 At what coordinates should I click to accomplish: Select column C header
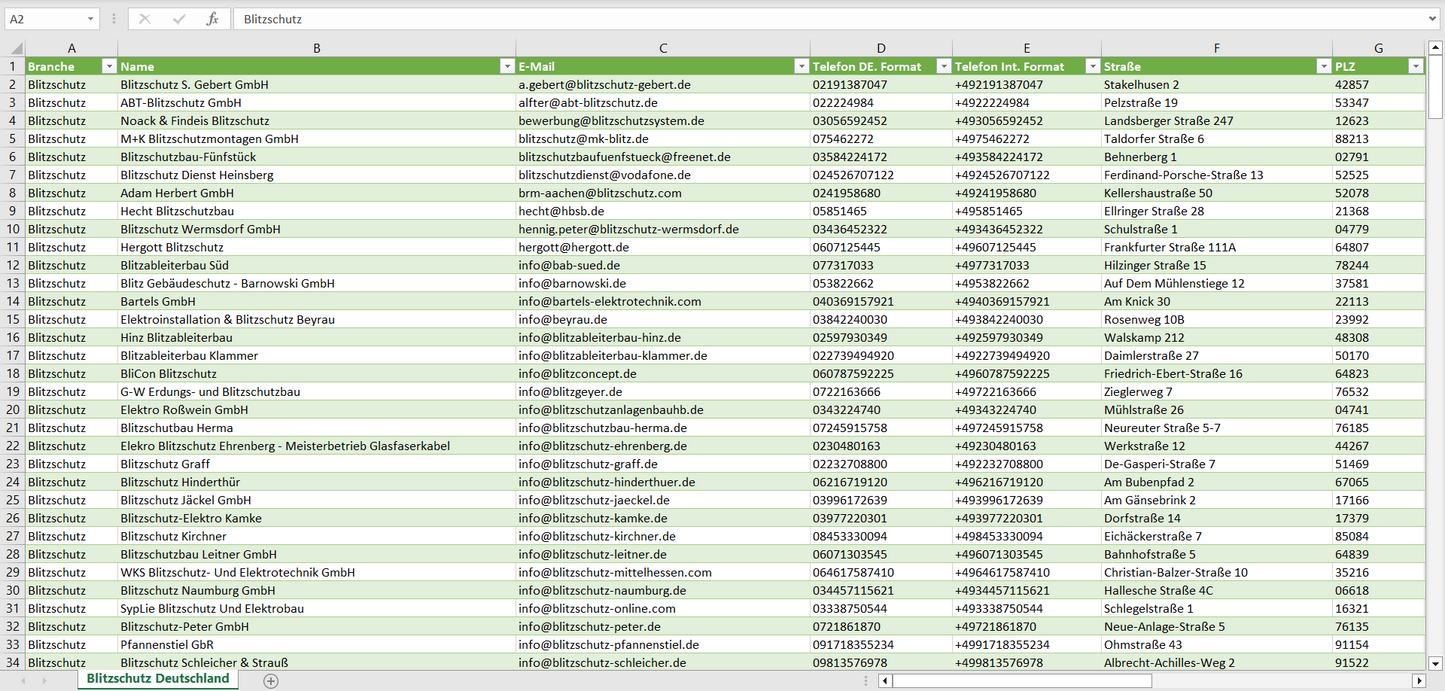click(x=662, y=48)
